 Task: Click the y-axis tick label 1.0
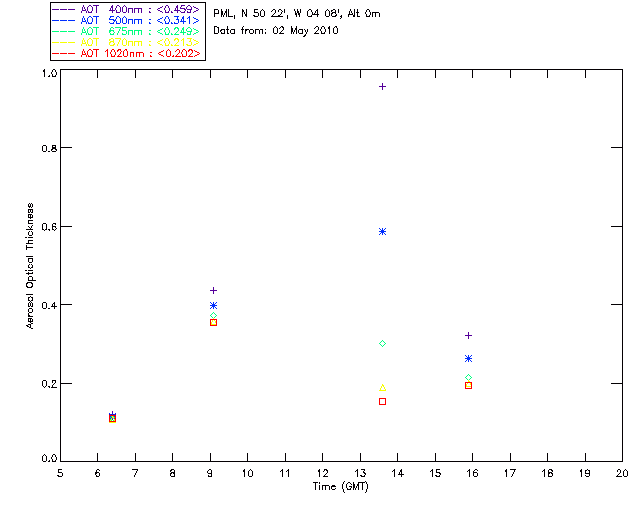(x=49, y=73)
